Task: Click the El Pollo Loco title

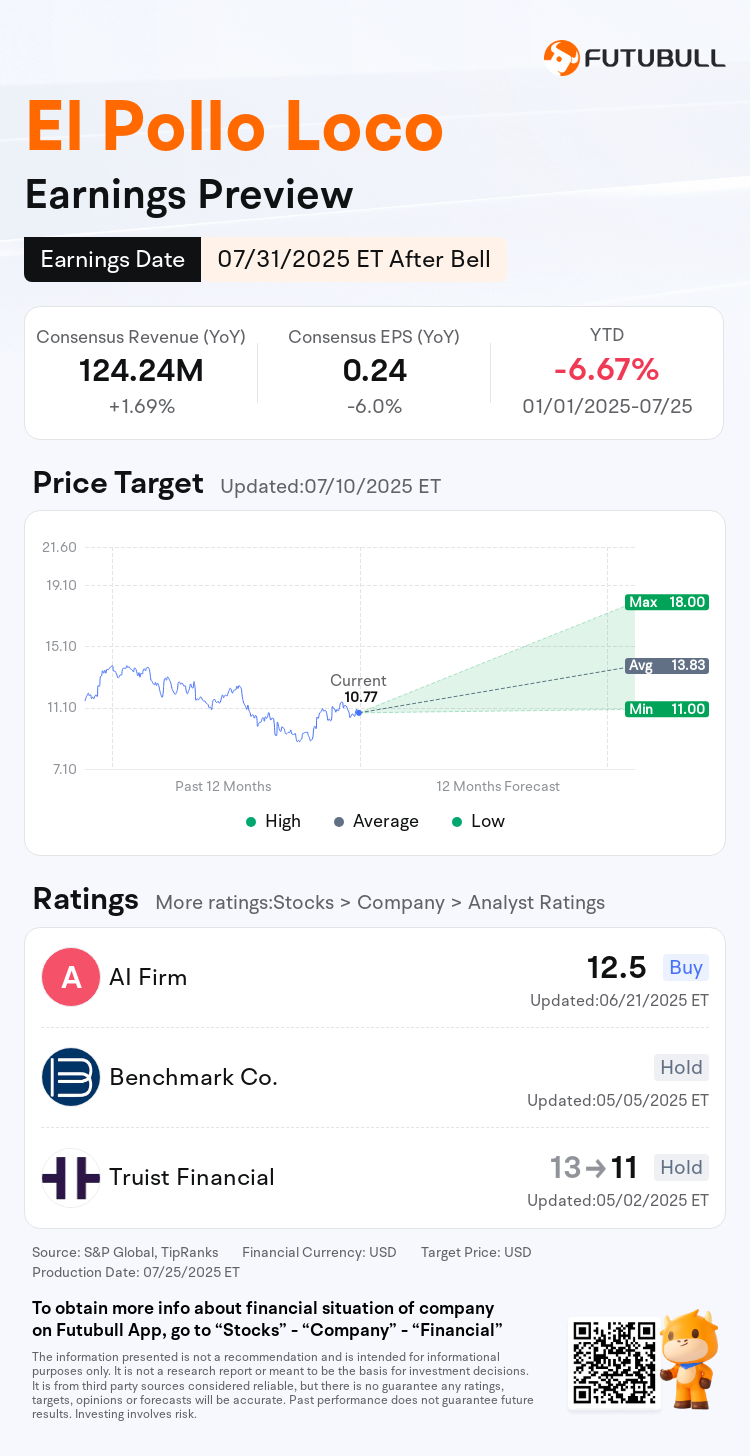Action: [x=234, y=128]
